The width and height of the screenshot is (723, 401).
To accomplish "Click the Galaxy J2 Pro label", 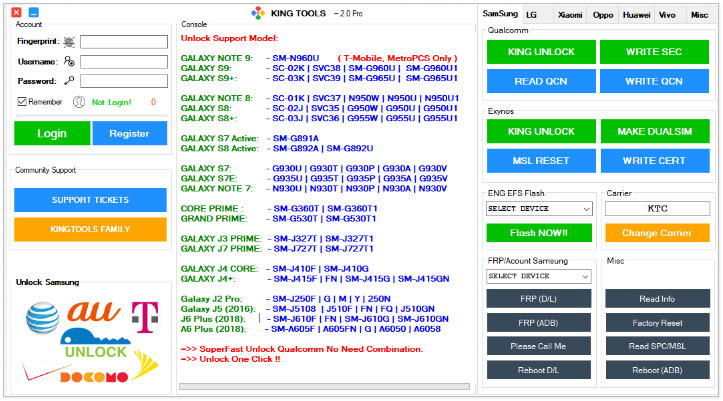I will point(211,299).
